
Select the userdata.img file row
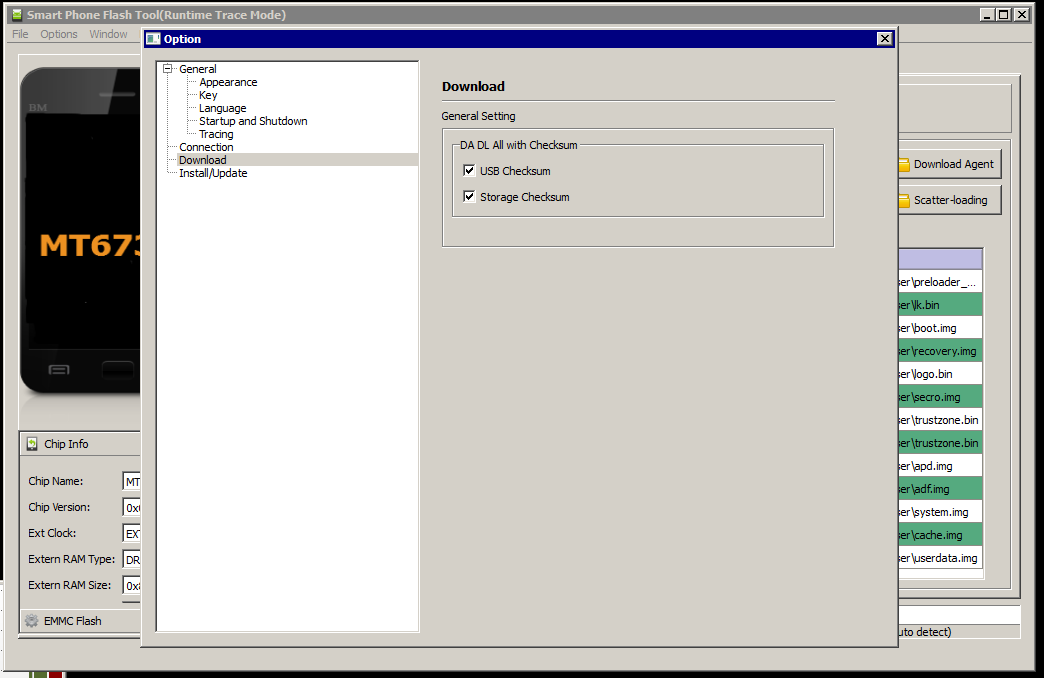(x=940, y=557)
